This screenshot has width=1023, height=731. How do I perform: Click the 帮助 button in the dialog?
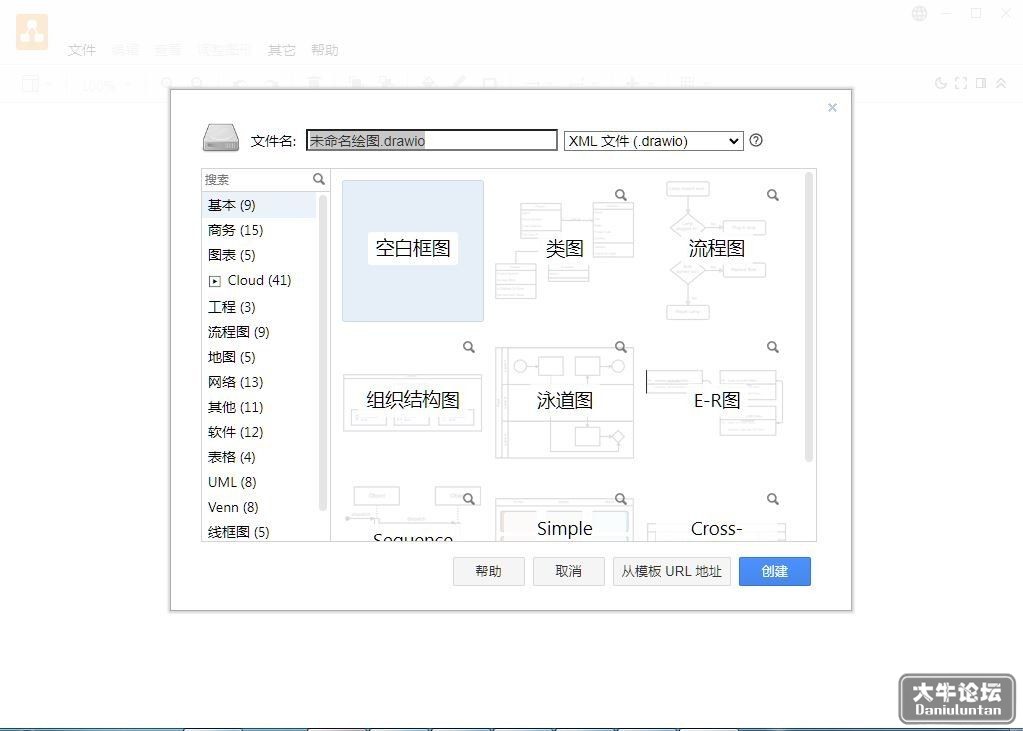point(489,571)
